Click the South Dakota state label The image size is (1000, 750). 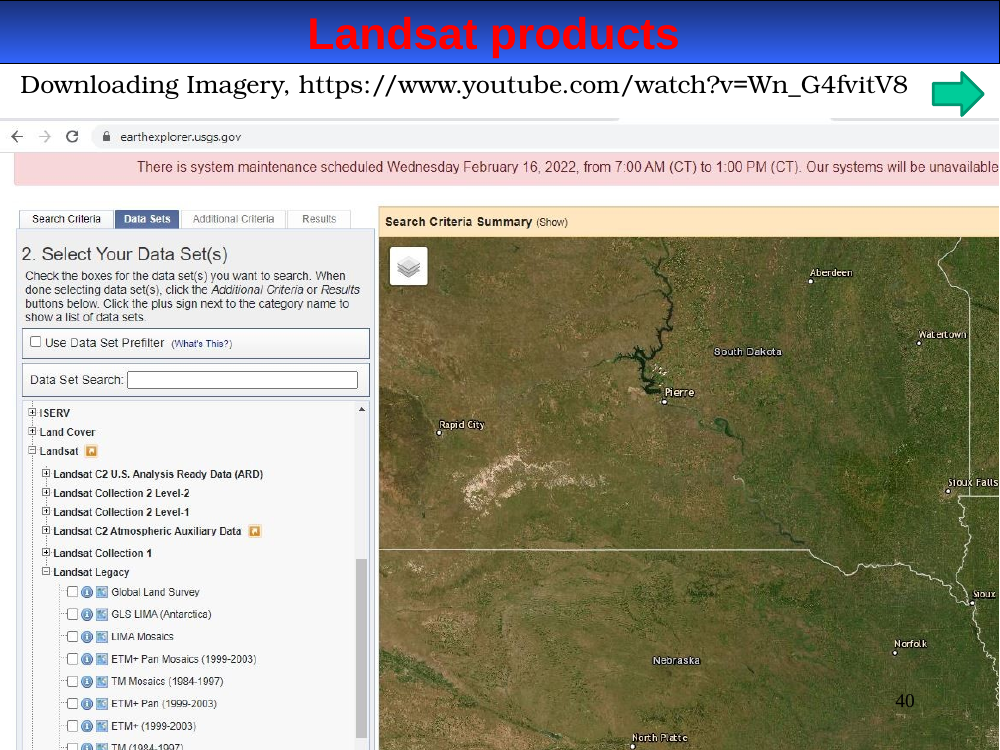(747, 352)
